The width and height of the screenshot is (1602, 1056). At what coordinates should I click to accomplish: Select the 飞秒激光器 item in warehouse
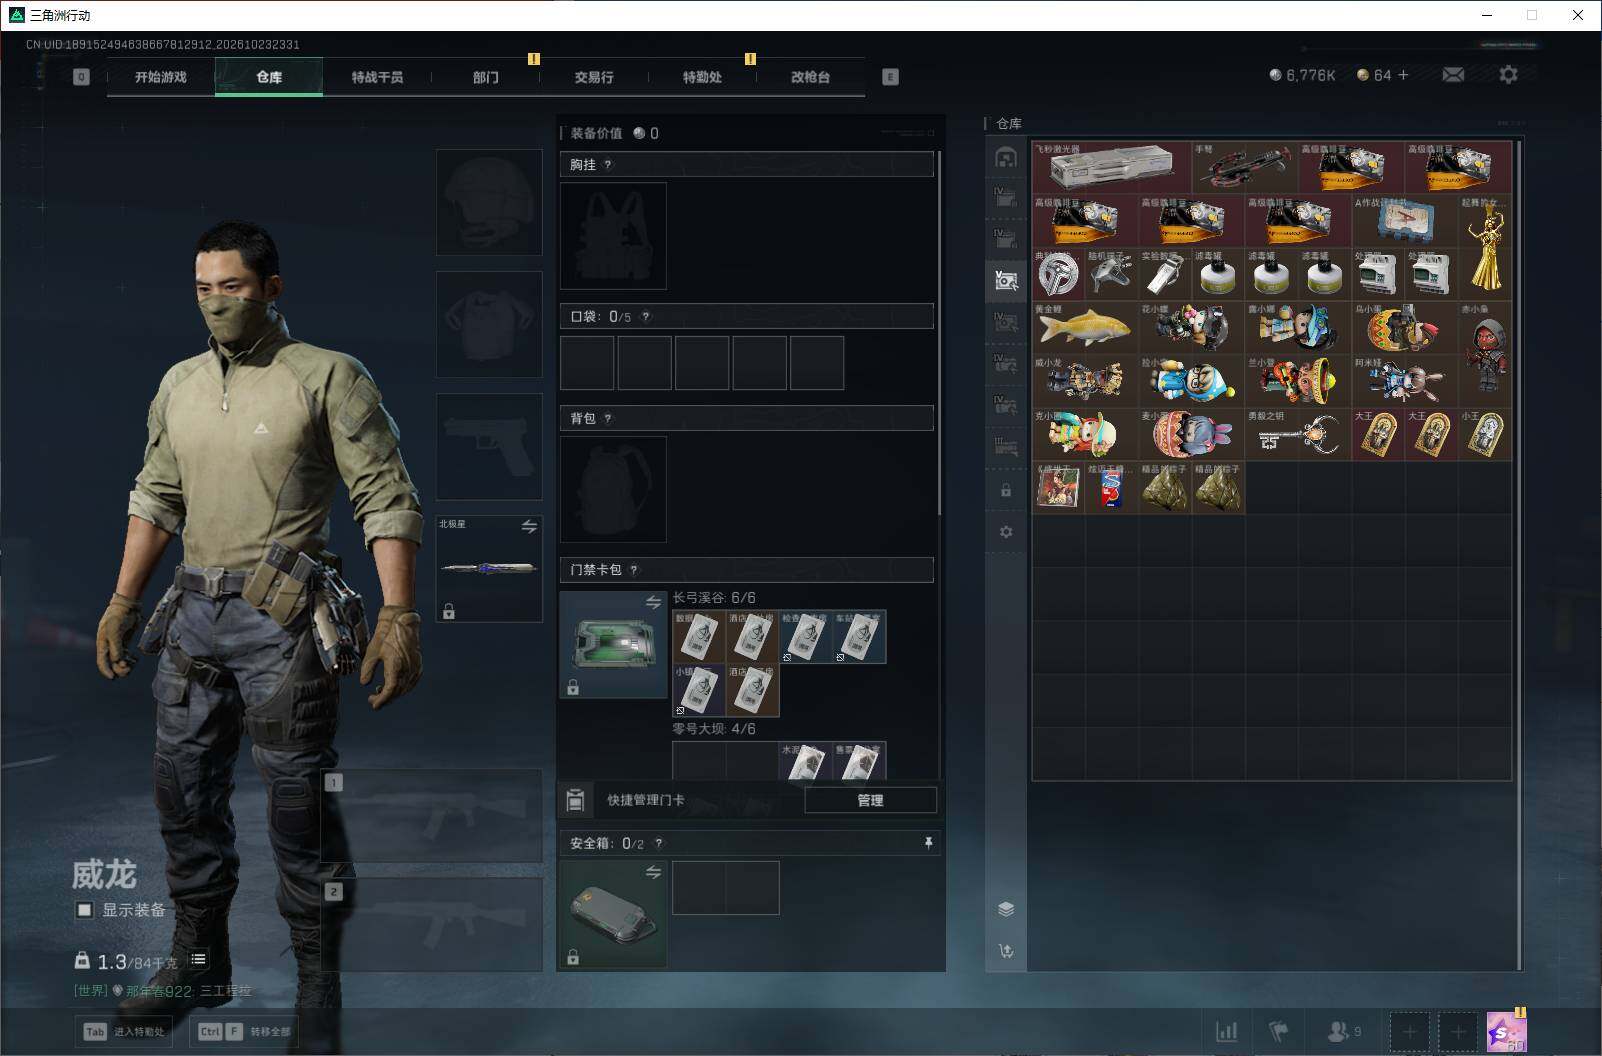coord(1112,166)
